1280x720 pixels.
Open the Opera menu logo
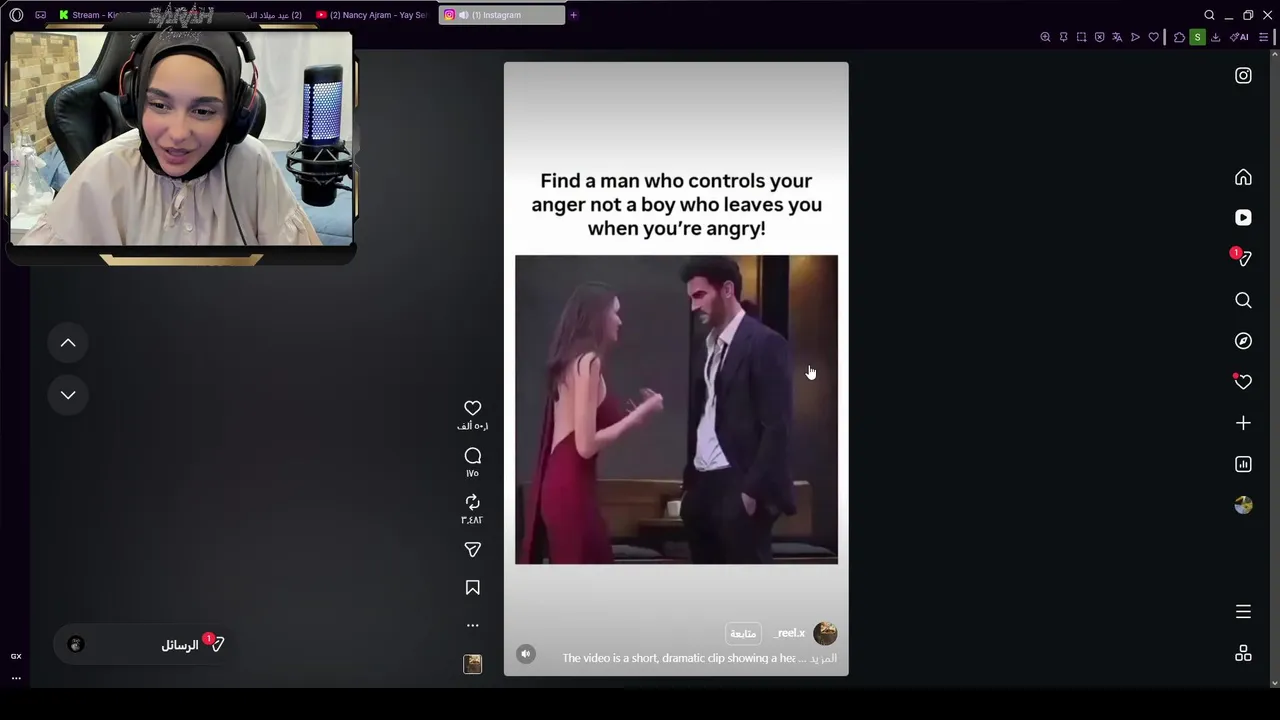click(16, 15)
